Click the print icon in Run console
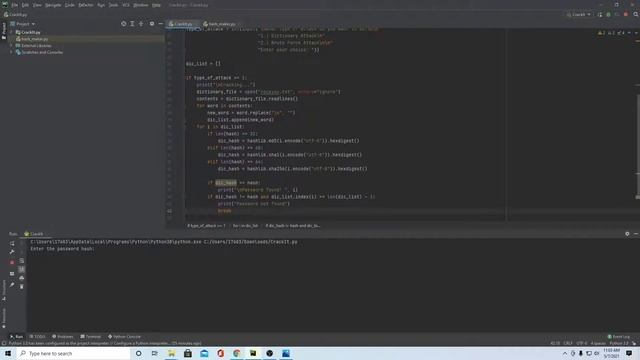This screenshot has height=360, width=640. click(22, 278)
